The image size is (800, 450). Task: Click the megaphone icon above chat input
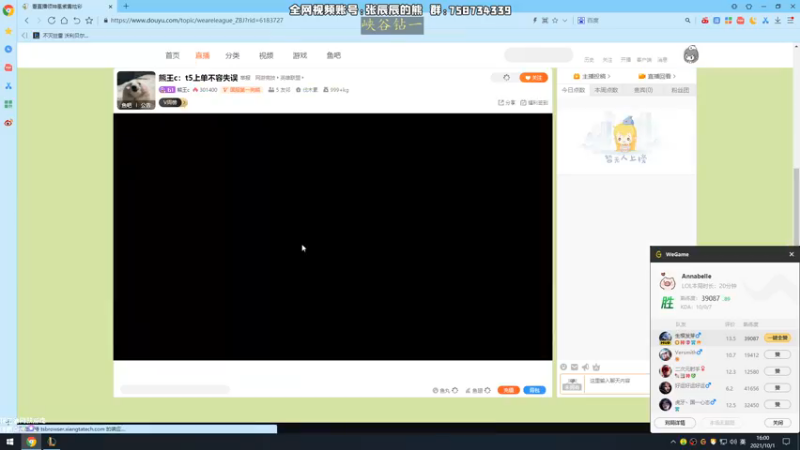pos(585,367)
